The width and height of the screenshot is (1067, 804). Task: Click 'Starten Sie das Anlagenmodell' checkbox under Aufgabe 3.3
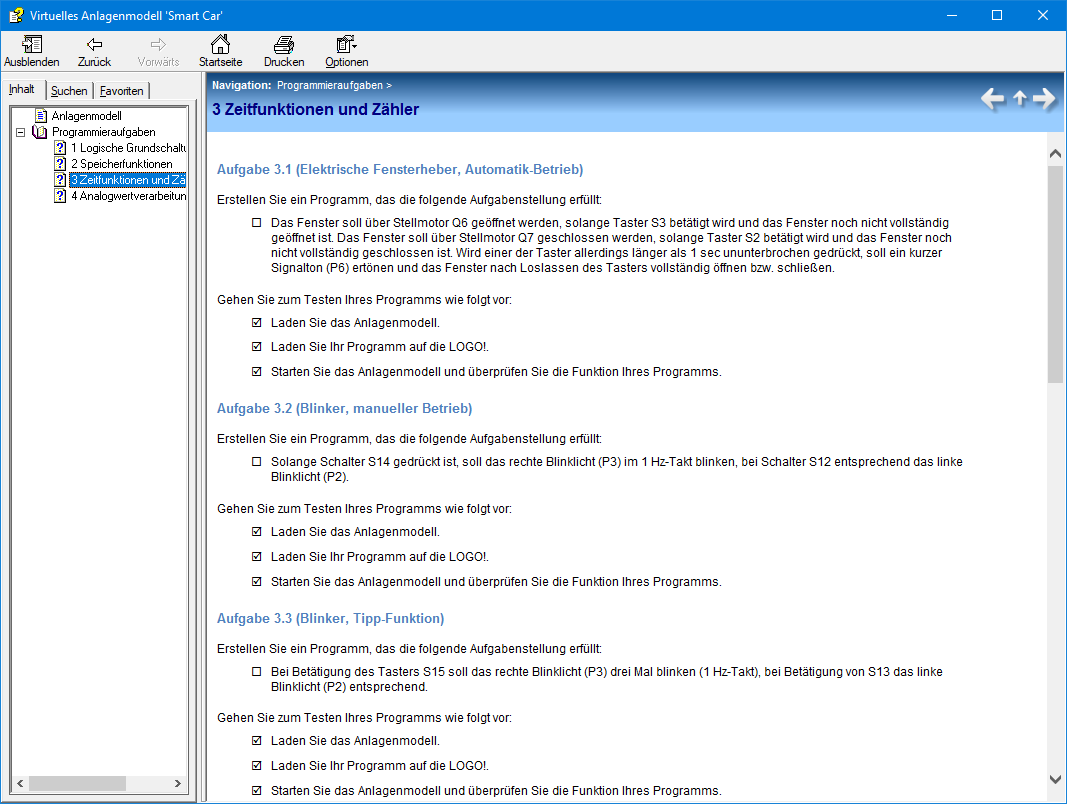coord(257,790)
